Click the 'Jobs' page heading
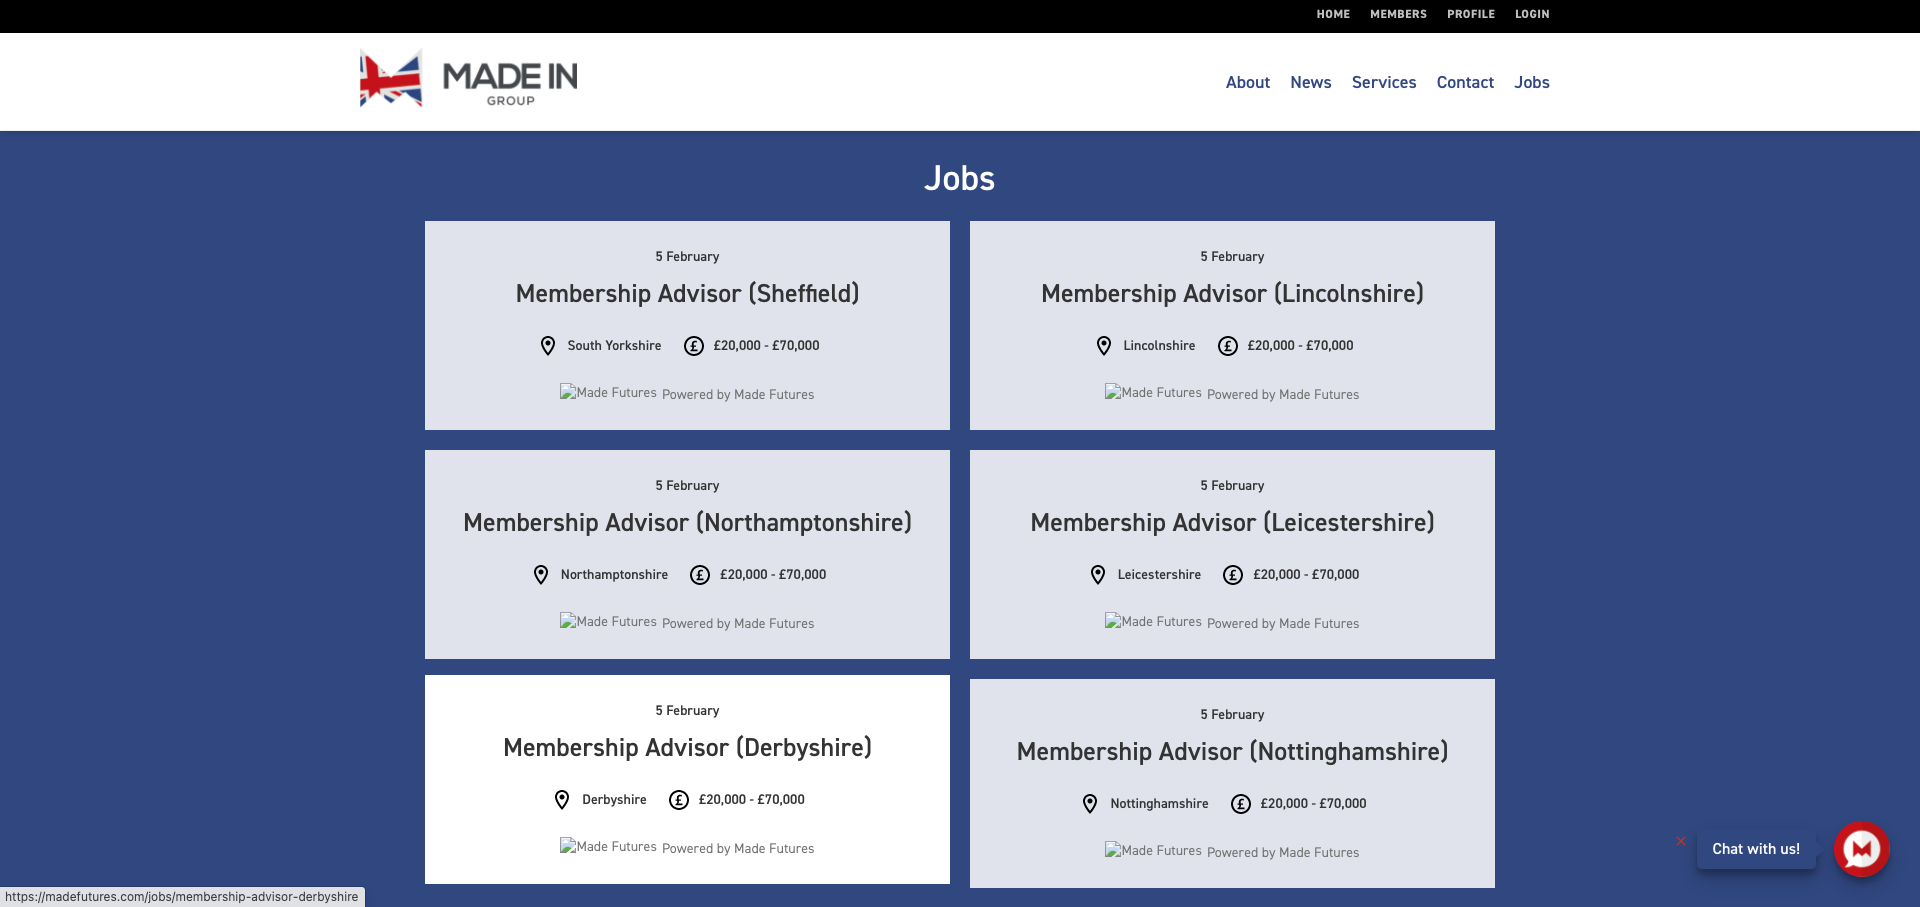 [959, 178]
